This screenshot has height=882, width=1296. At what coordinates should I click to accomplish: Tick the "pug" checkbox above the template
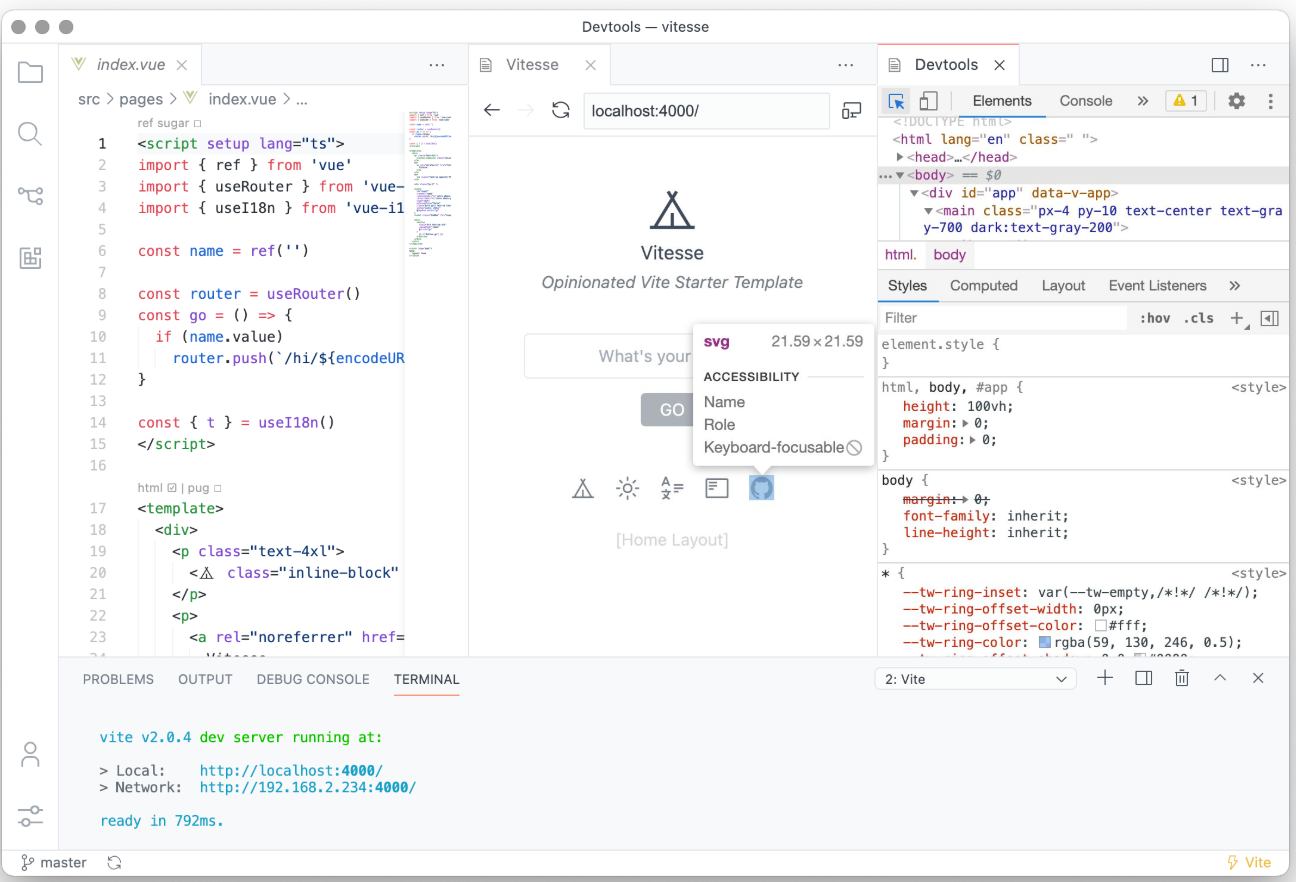[x=217, y=488]
